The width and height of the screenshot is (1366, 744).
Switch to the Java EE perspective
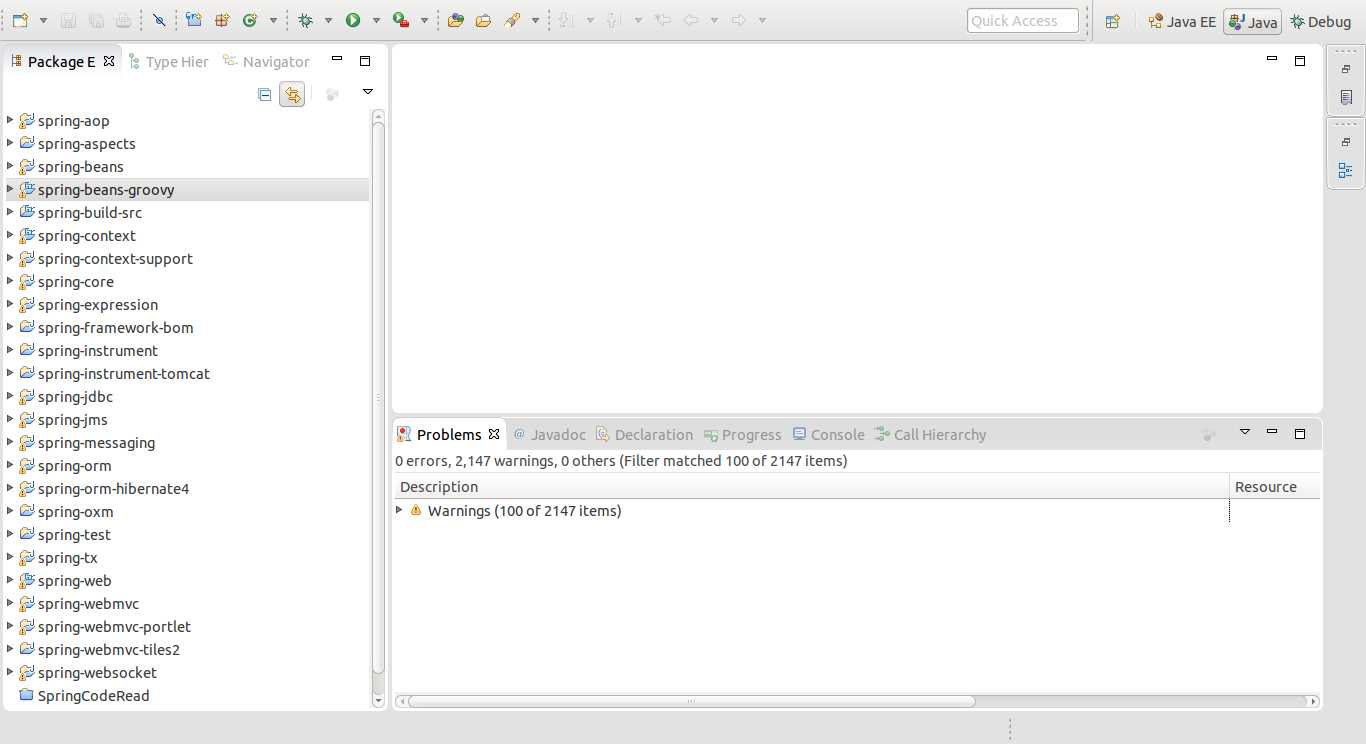pyautogui.click(x=1182, y=21)
